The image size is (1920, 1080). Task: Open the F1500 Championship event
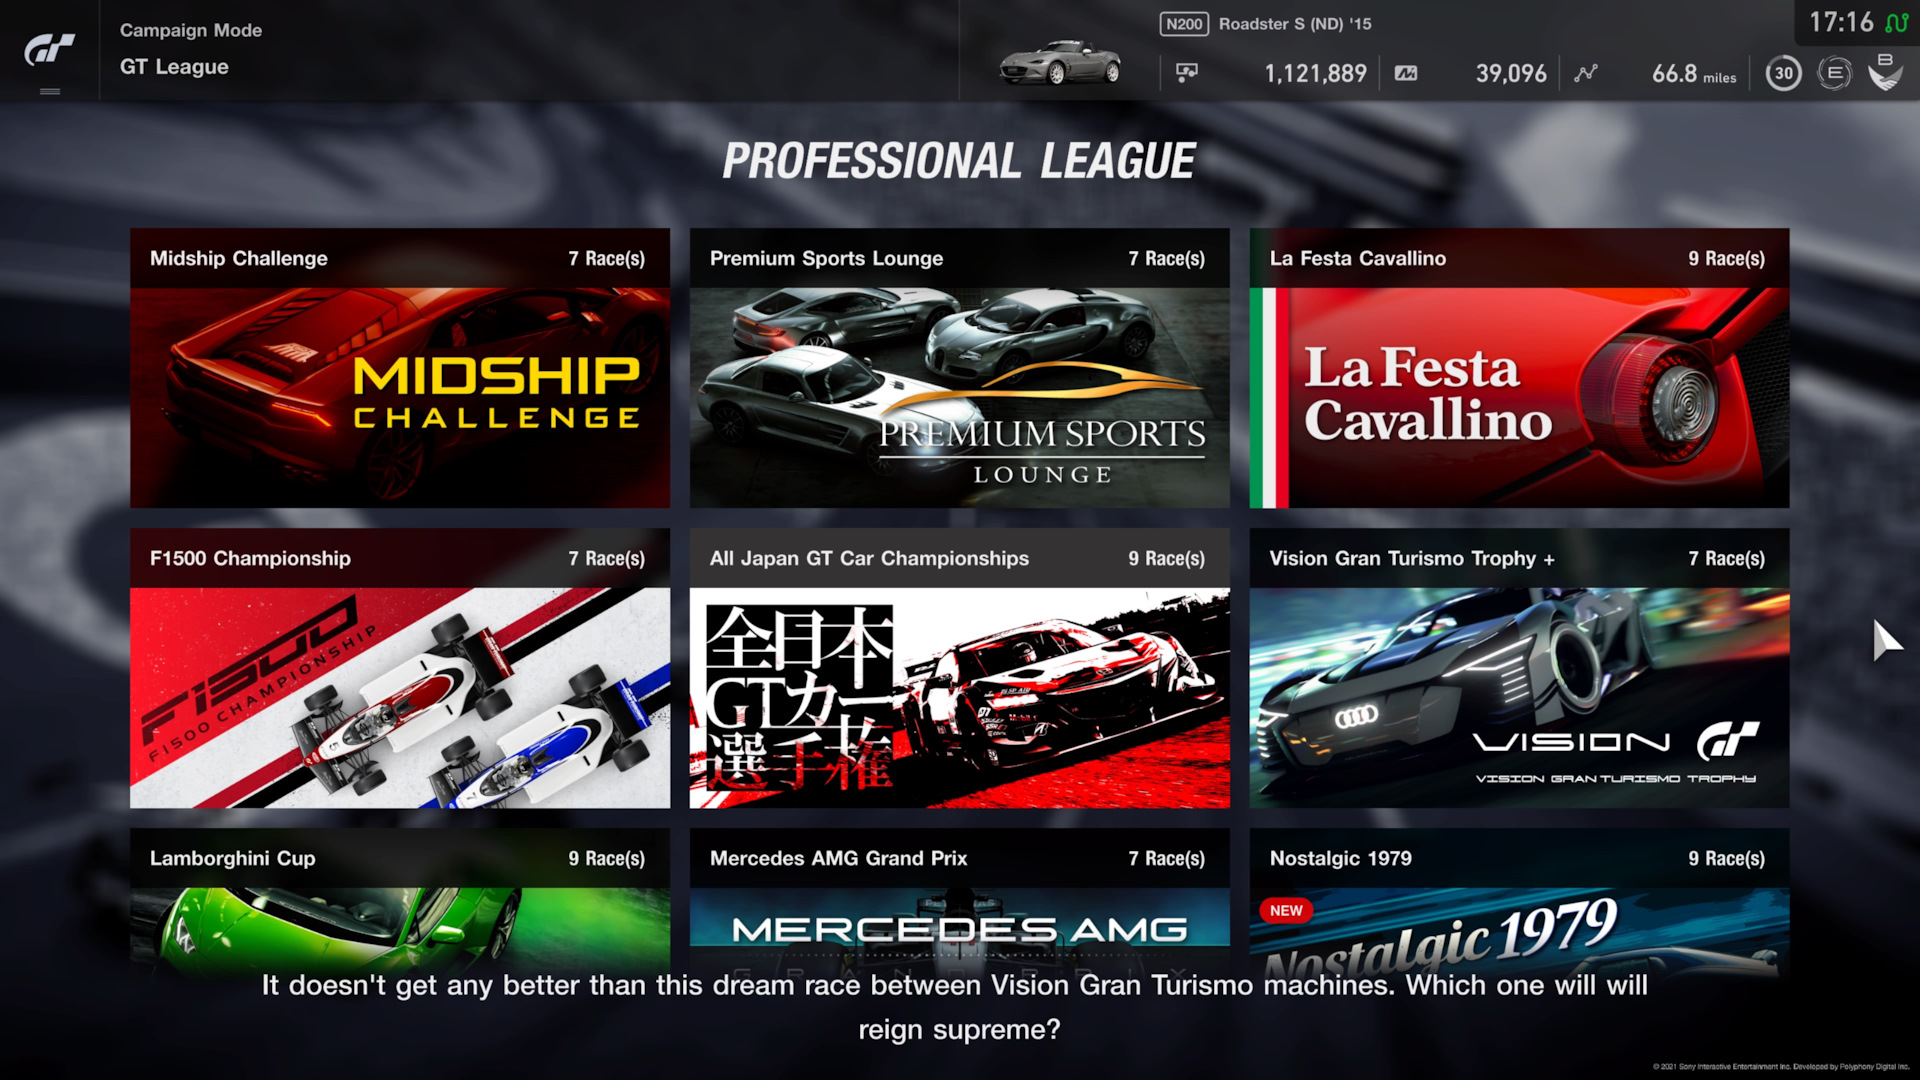399,670
